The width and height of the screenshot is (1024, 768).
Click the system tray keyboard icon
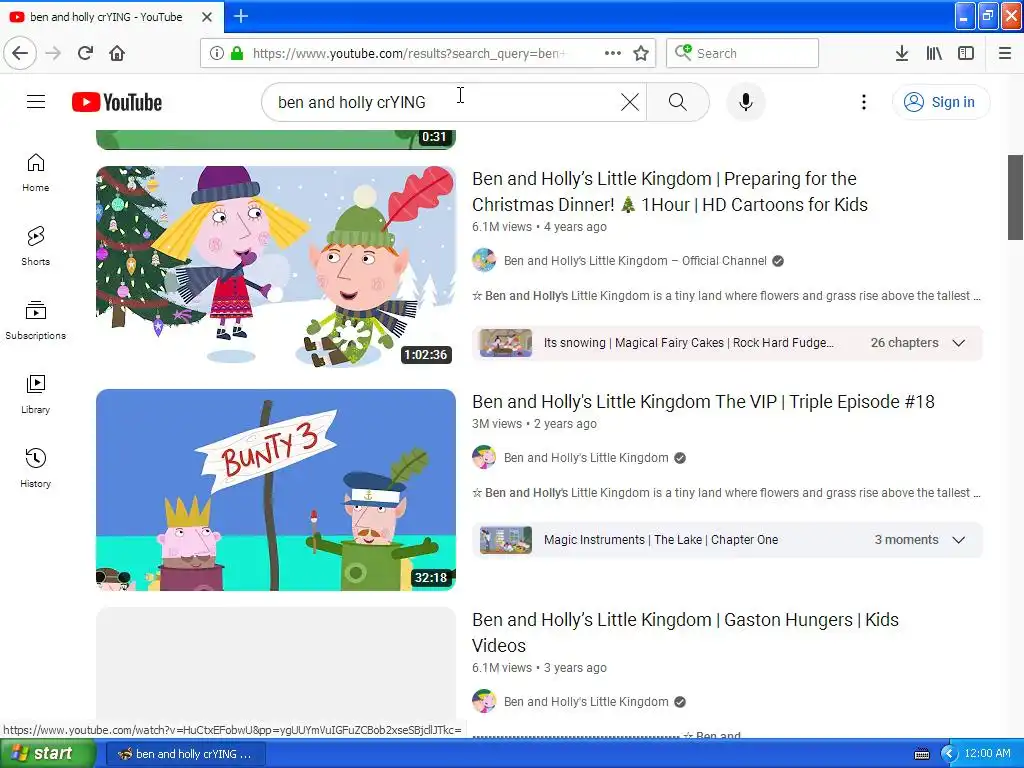(x=922, y=754)
